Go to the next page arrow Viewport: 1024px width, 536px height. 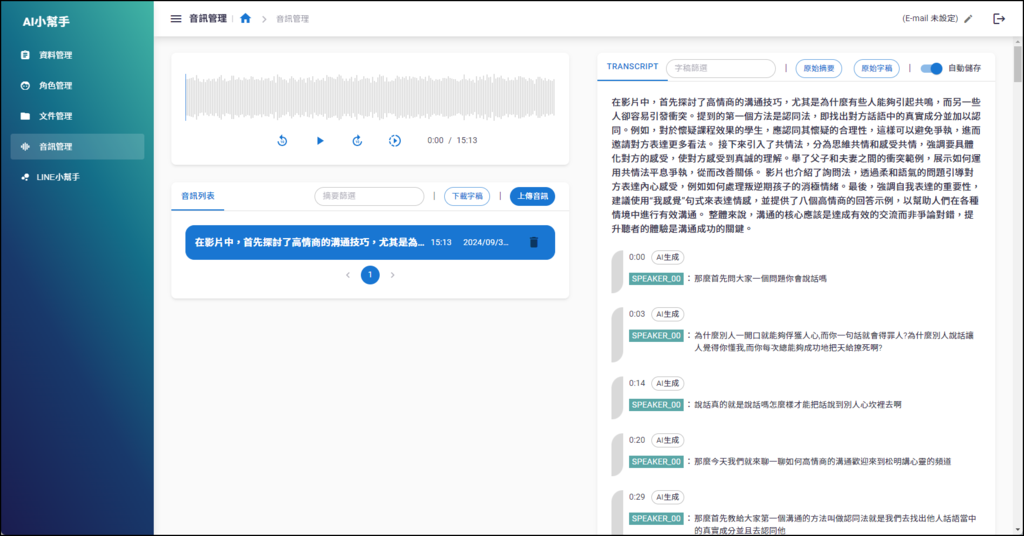point(392,275)
